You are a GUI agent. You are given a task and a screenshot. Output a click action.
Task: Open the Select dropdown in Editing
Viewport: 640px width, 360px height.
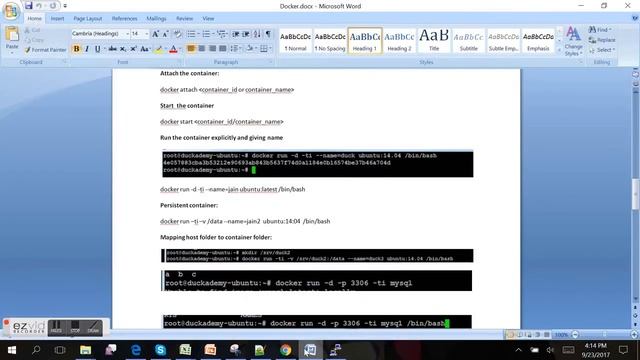click(602, 50)
